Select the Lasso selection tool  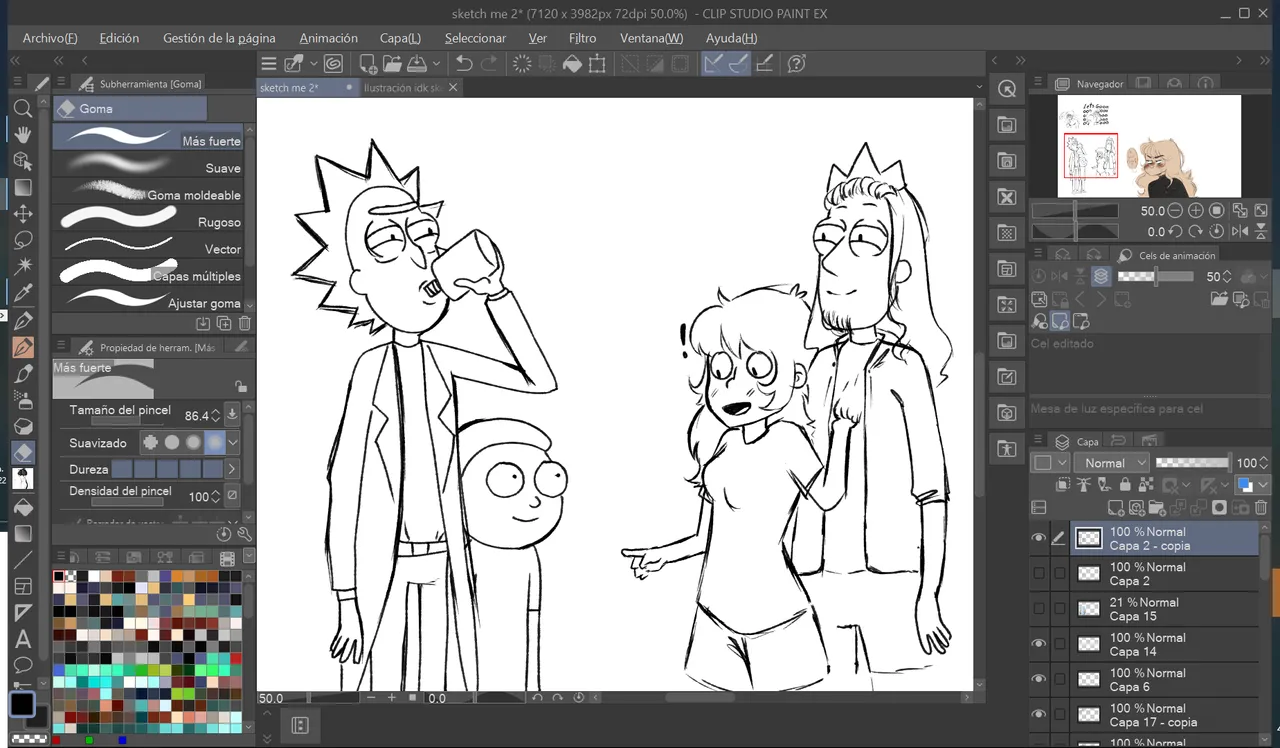(x=22, y=240)
